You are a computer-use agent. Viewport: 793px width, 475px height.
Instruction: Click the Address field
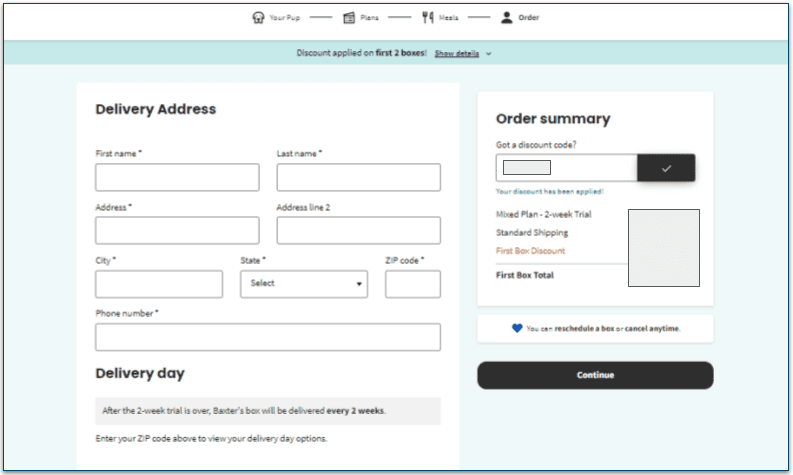[x=177, y=231]
